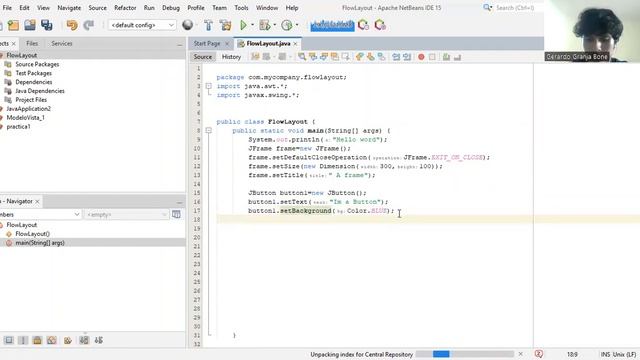The width and height of the screenshot is (640, 360).
Task: Click the Profile Project icon
Action: click(287, 25)
